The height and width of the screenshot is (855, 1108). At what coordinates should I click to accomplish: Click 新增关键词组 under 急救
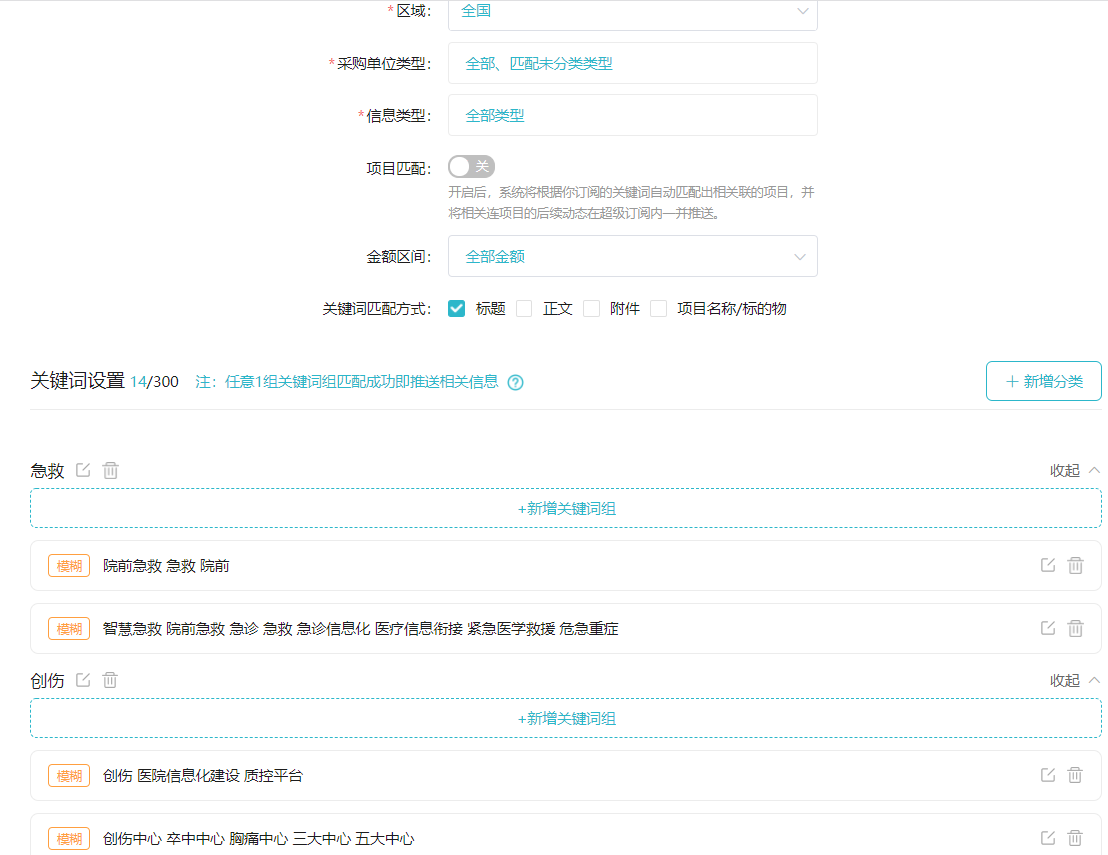tap(566, 508)
